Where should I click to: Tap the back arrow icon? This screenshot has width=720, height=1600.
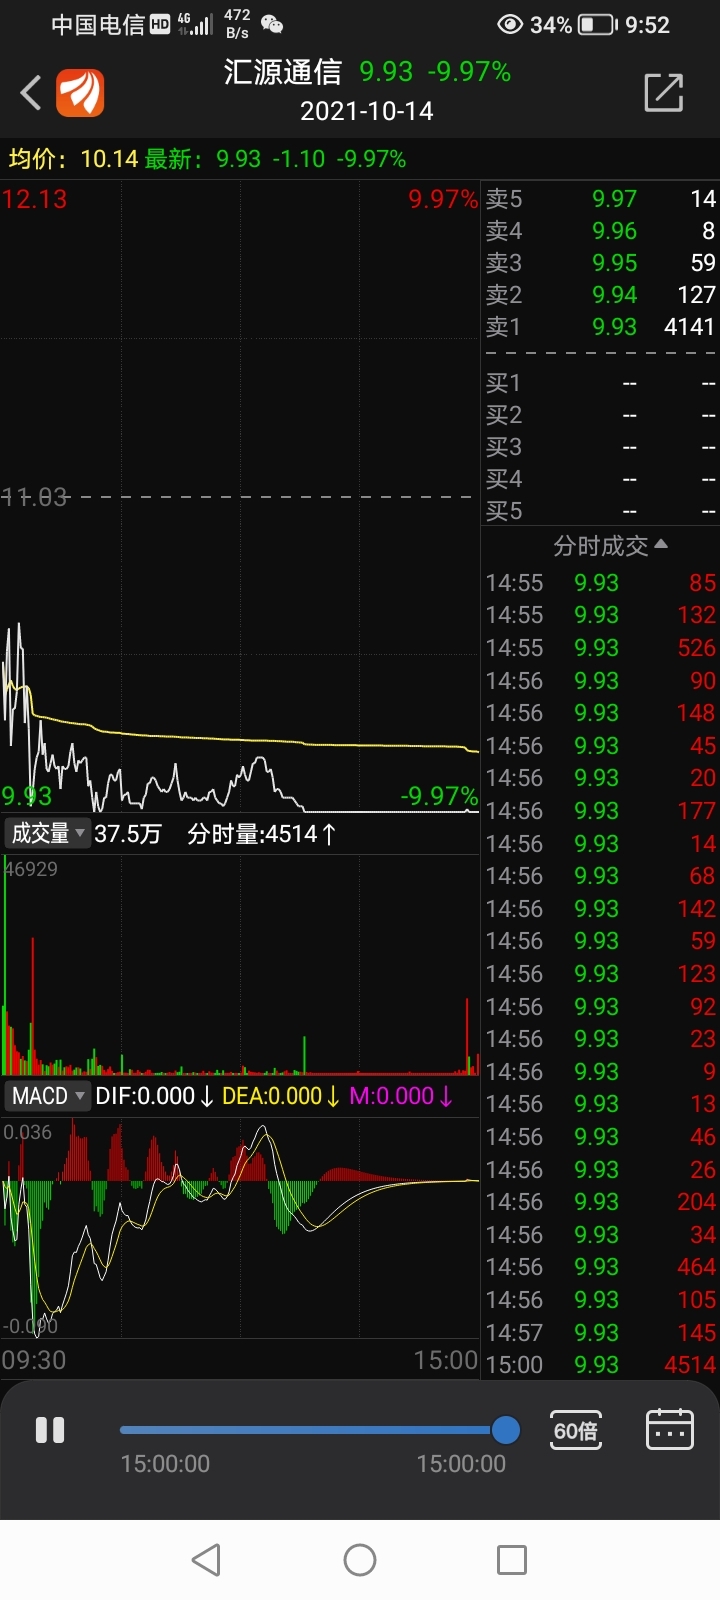point(31,93)
